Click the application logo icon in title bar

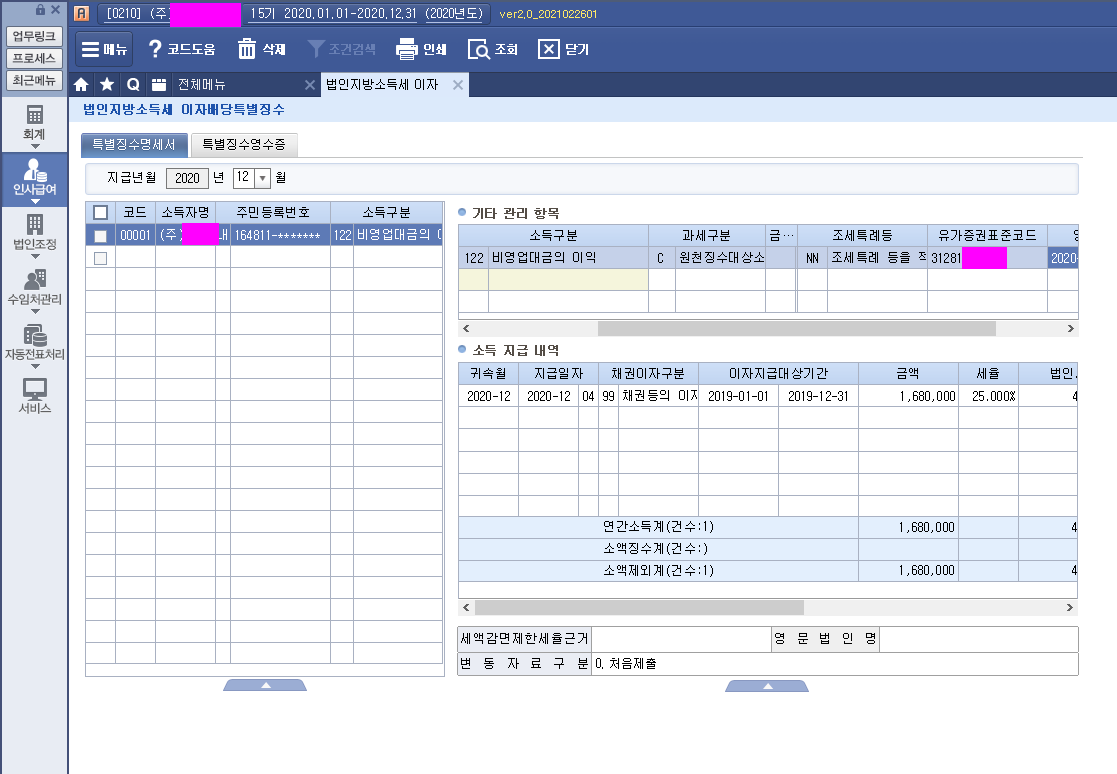[81, 14]
